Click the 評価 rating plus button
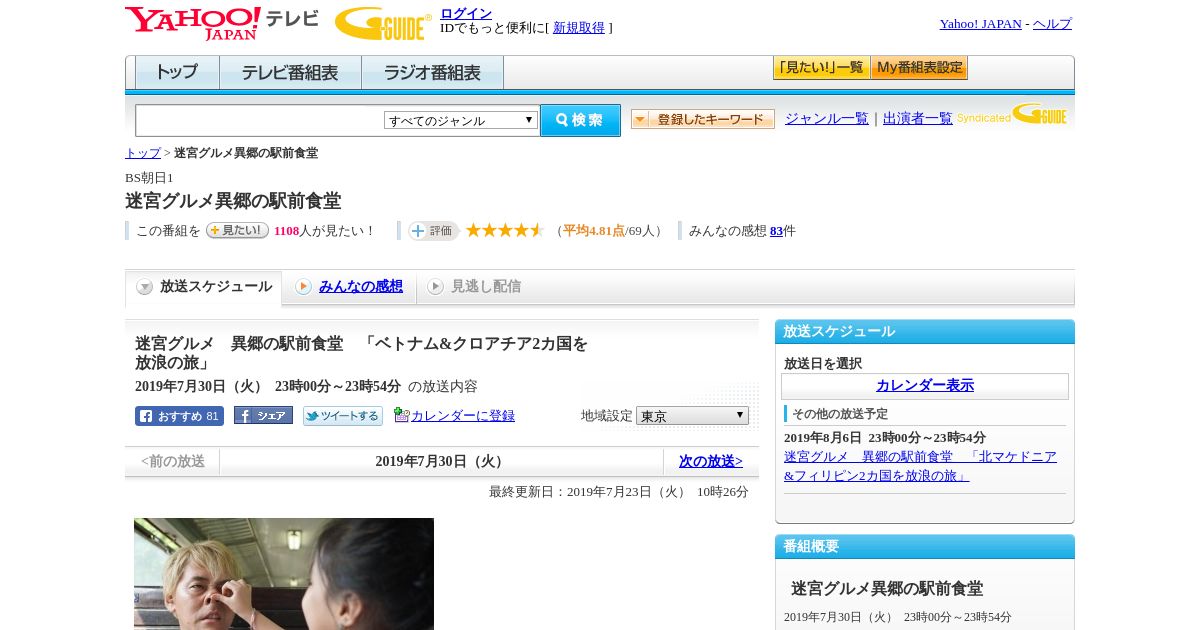1200x630 pixels. [x=433, y=231]
